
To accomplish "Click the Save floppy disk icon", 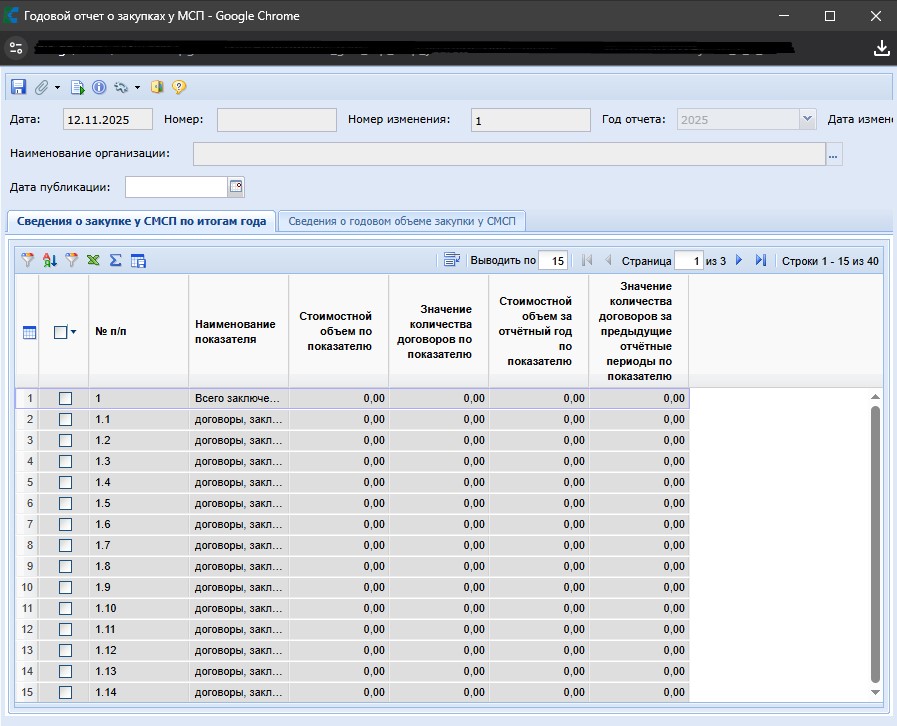I will (x=18, y=87).
